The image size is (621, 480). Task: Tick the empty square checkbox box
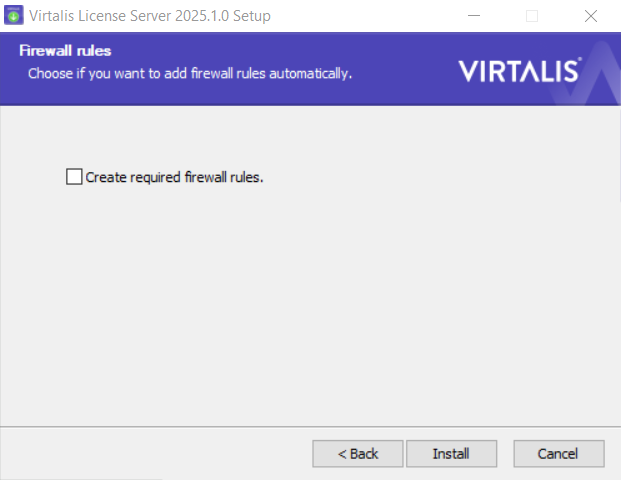tap(74, 177)
